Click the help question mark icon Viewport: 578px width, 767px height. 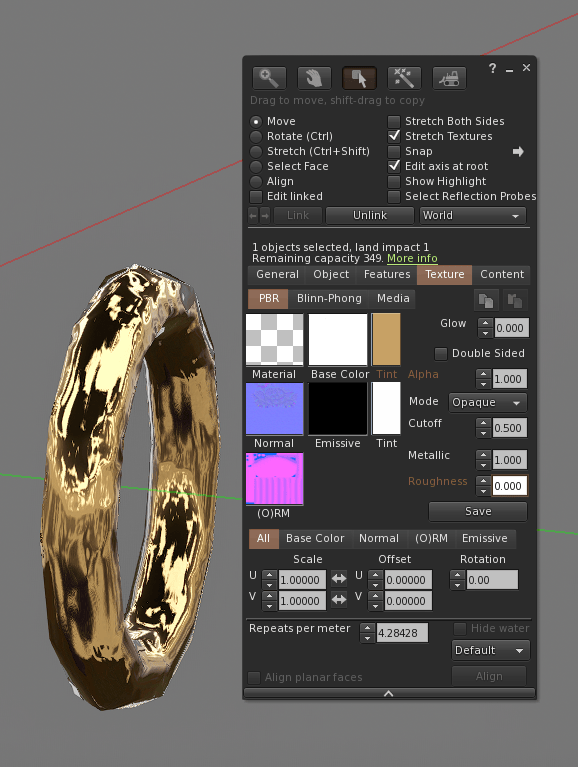[492, 68]
